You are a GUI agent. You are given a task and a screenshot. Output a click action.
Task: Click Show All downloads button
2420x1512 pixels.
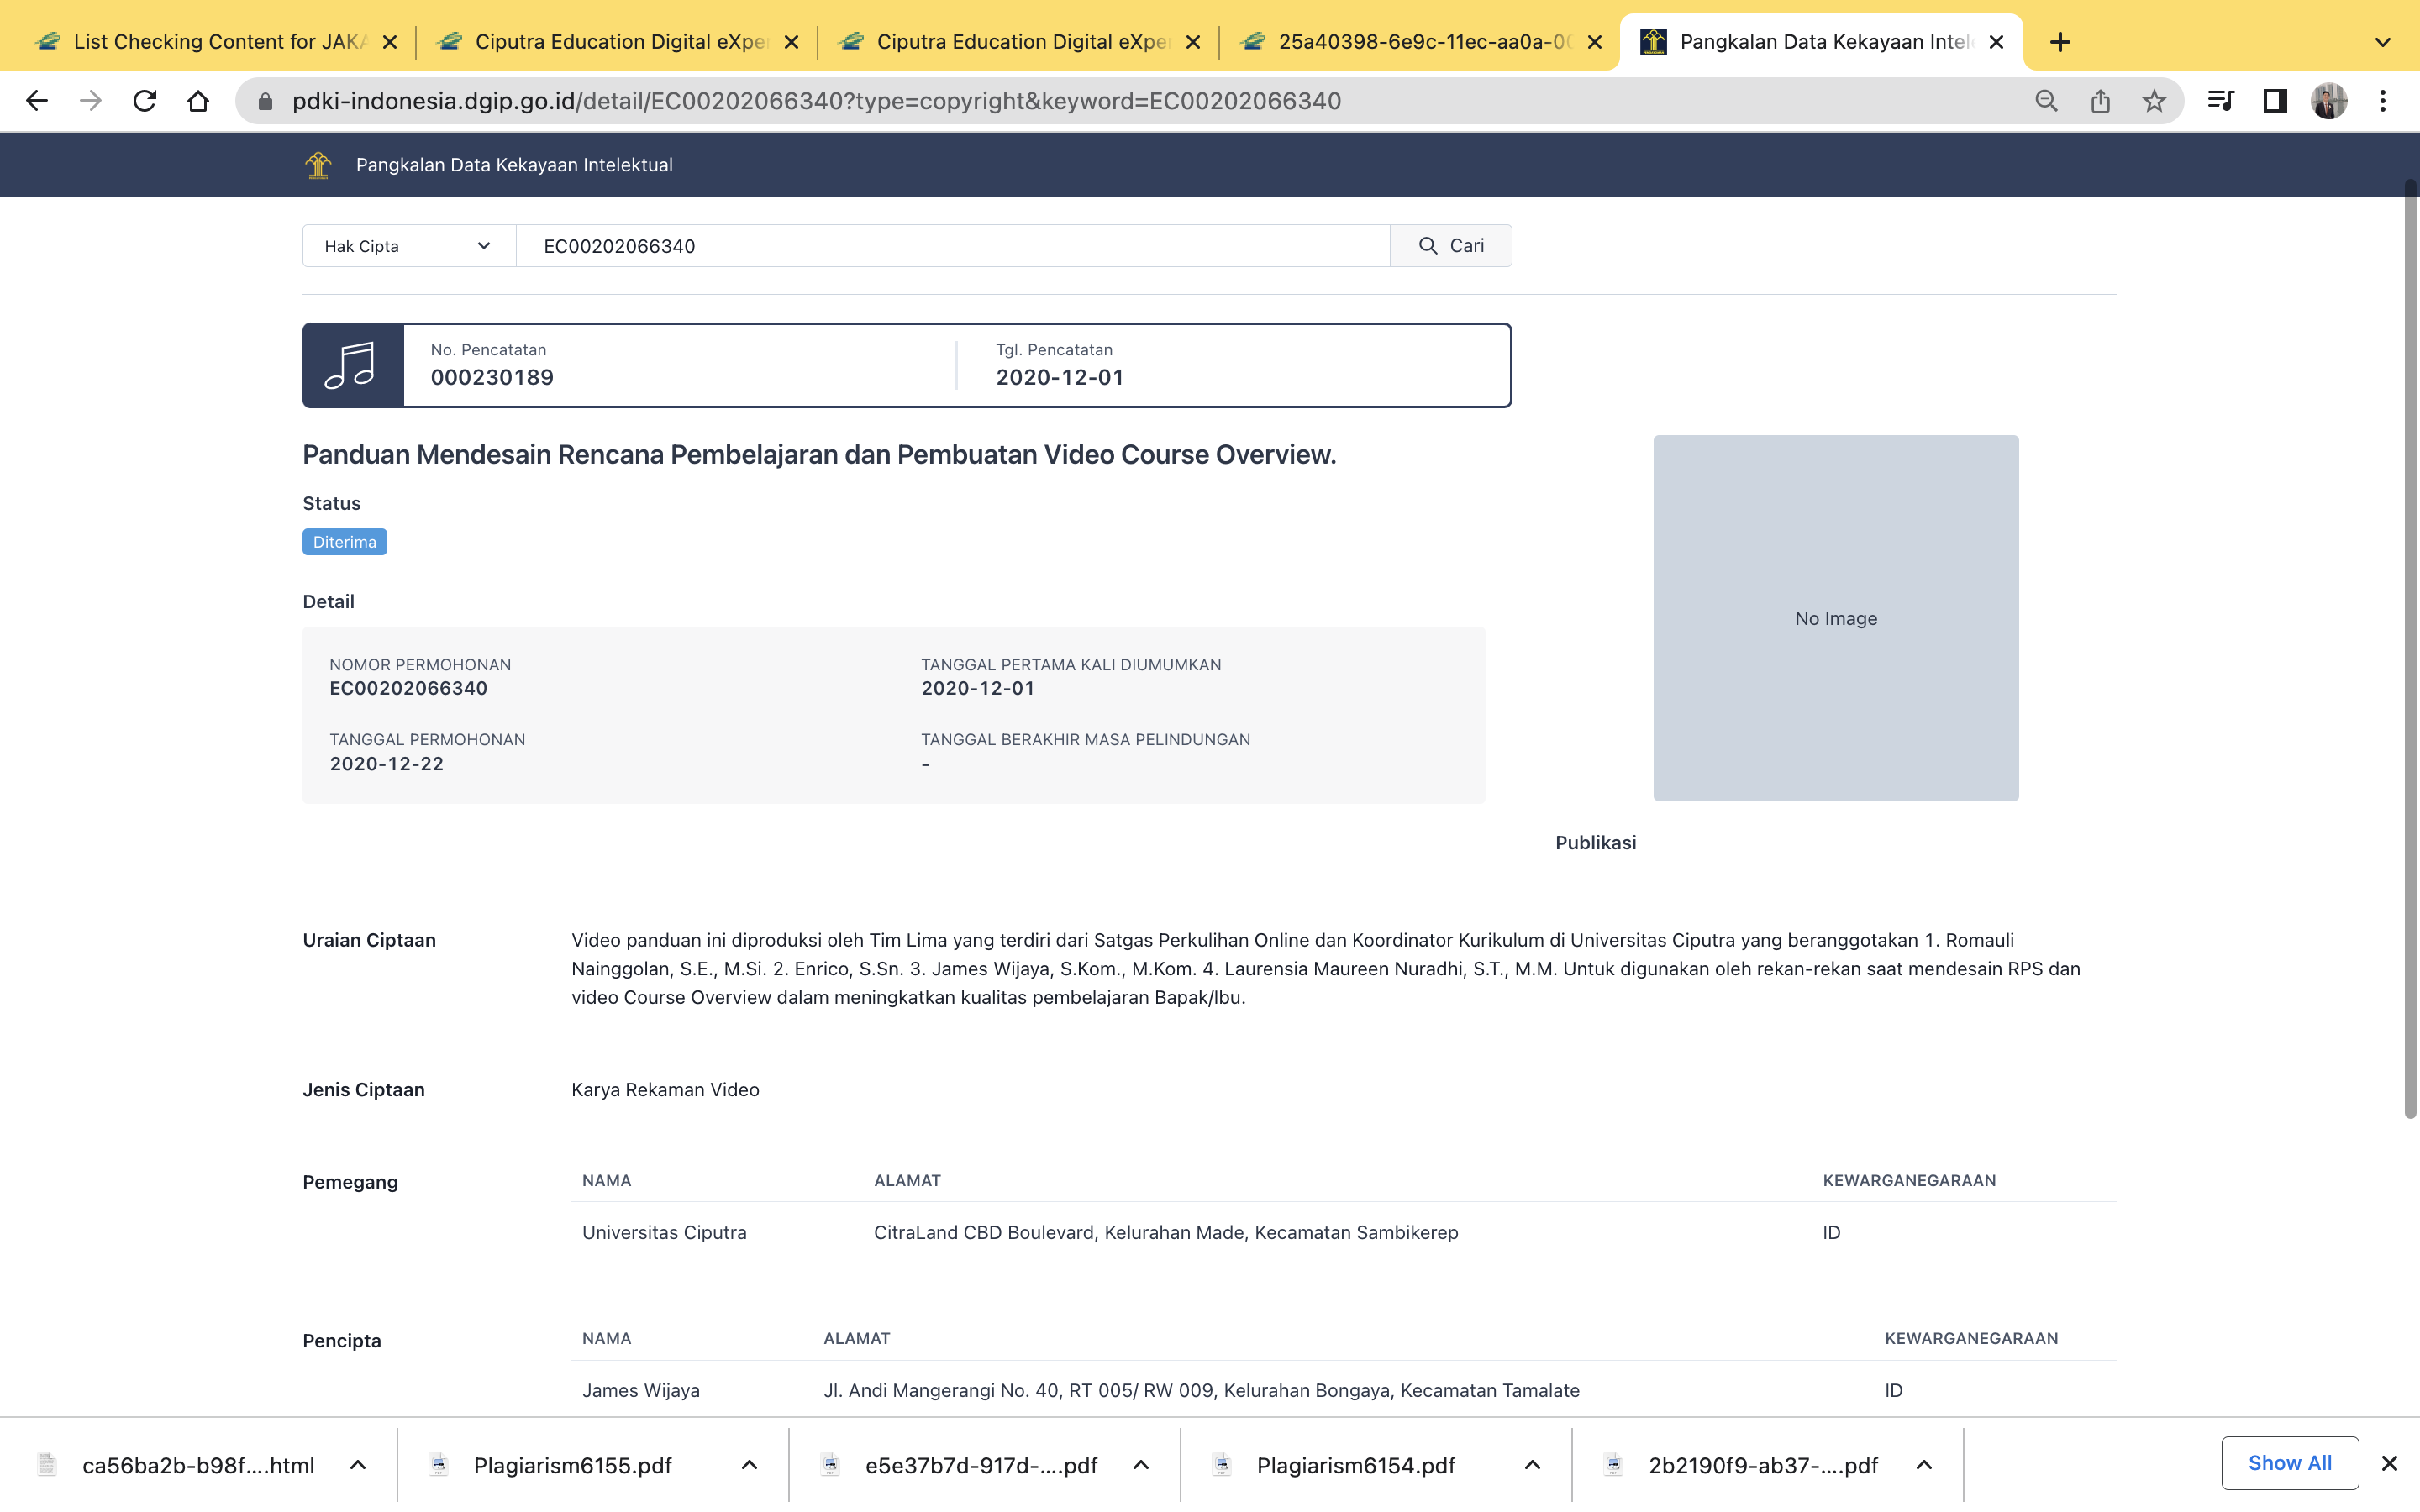[2289, 1463]
